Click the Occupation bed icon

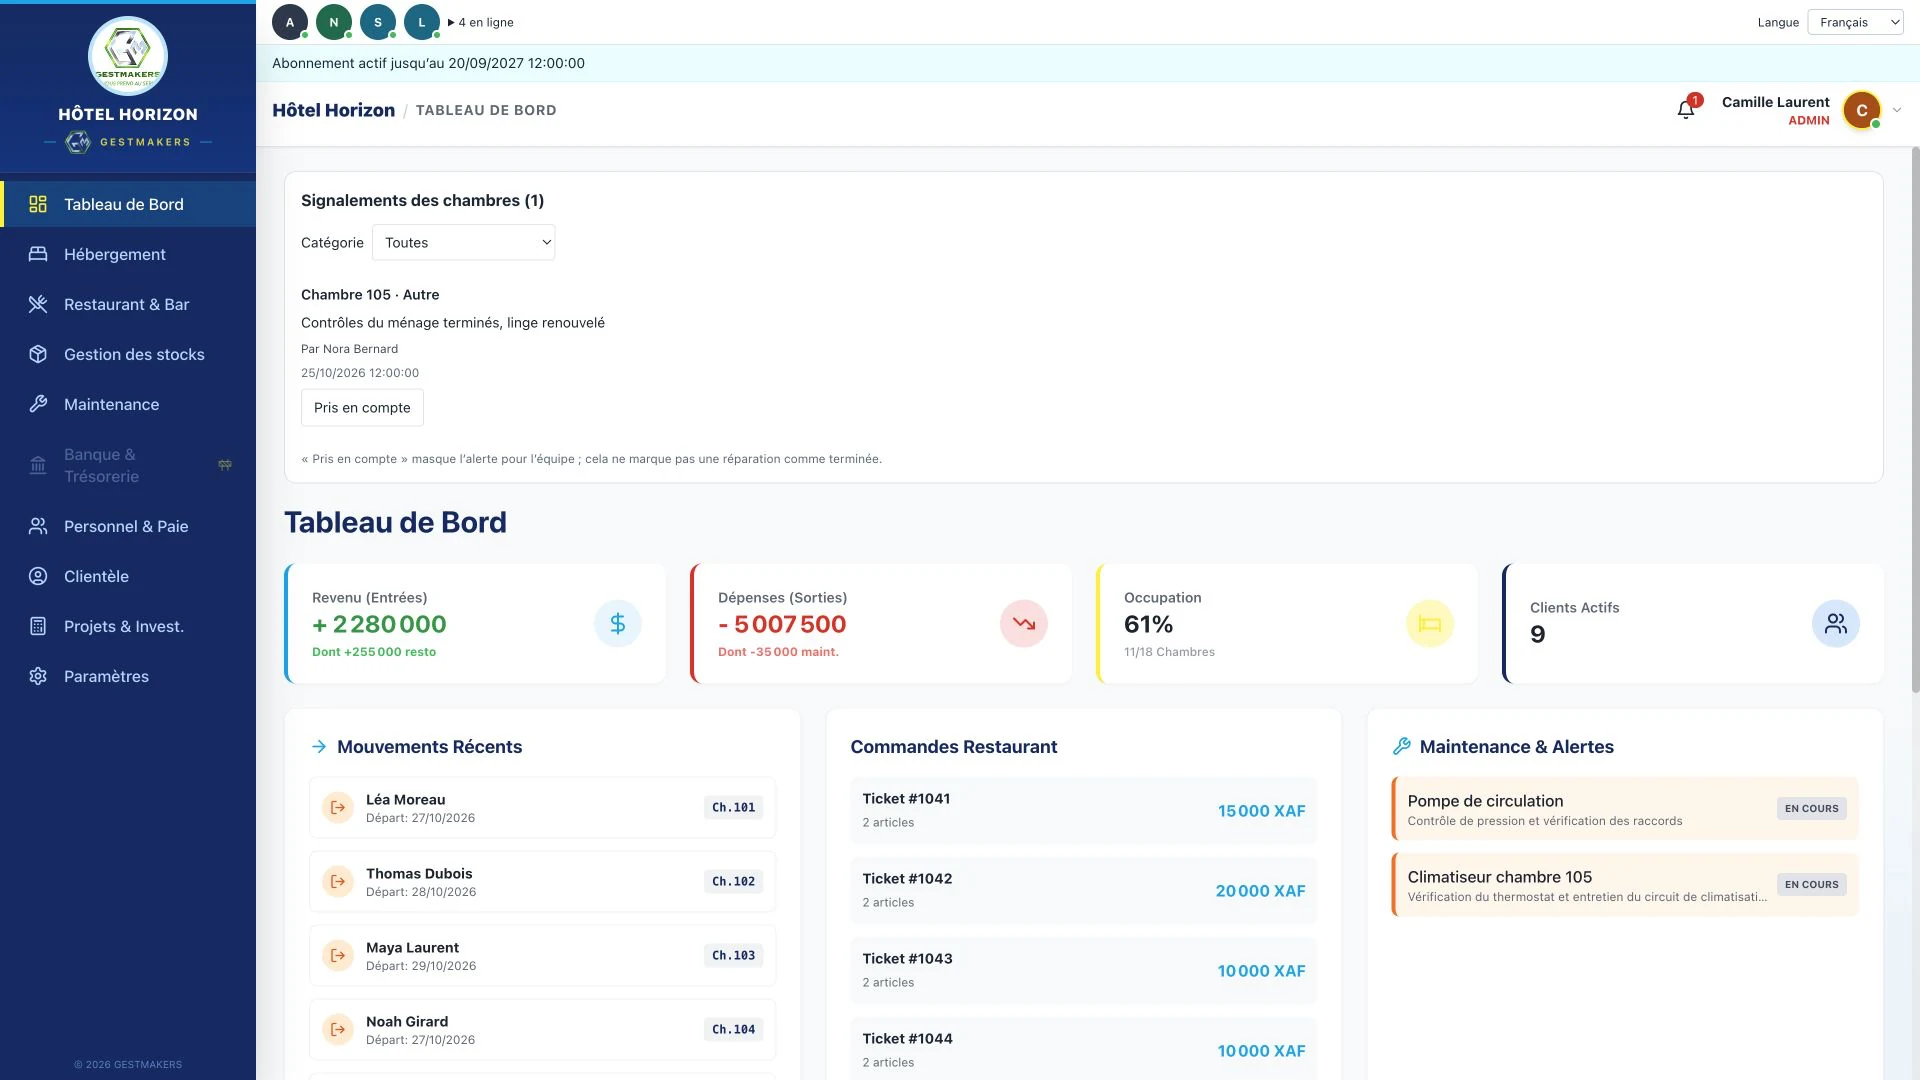pyautogui.click(x=1430, y=624)
